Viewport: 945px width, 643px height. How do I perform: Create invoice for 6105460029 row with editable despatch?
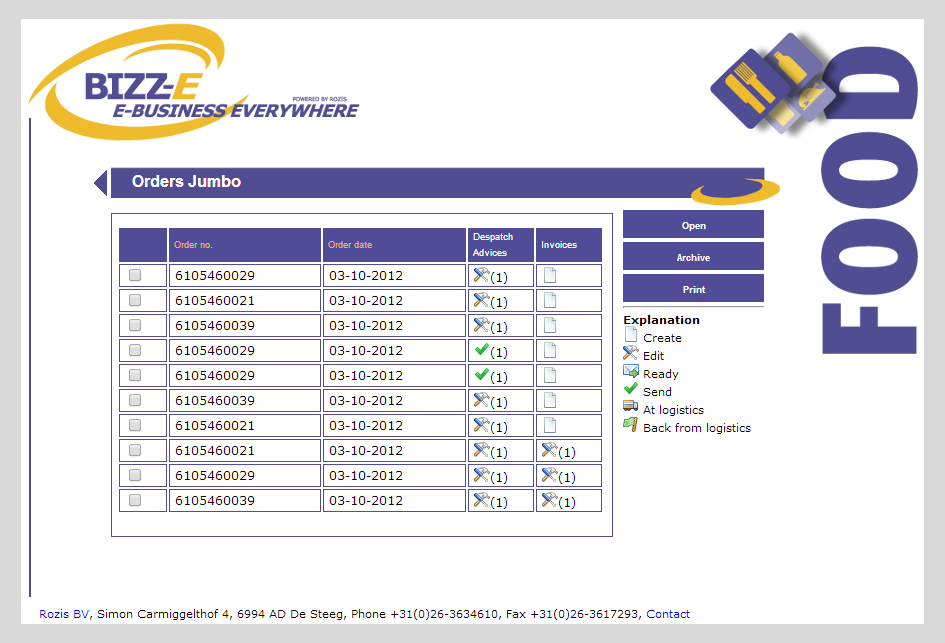point(550,275)
